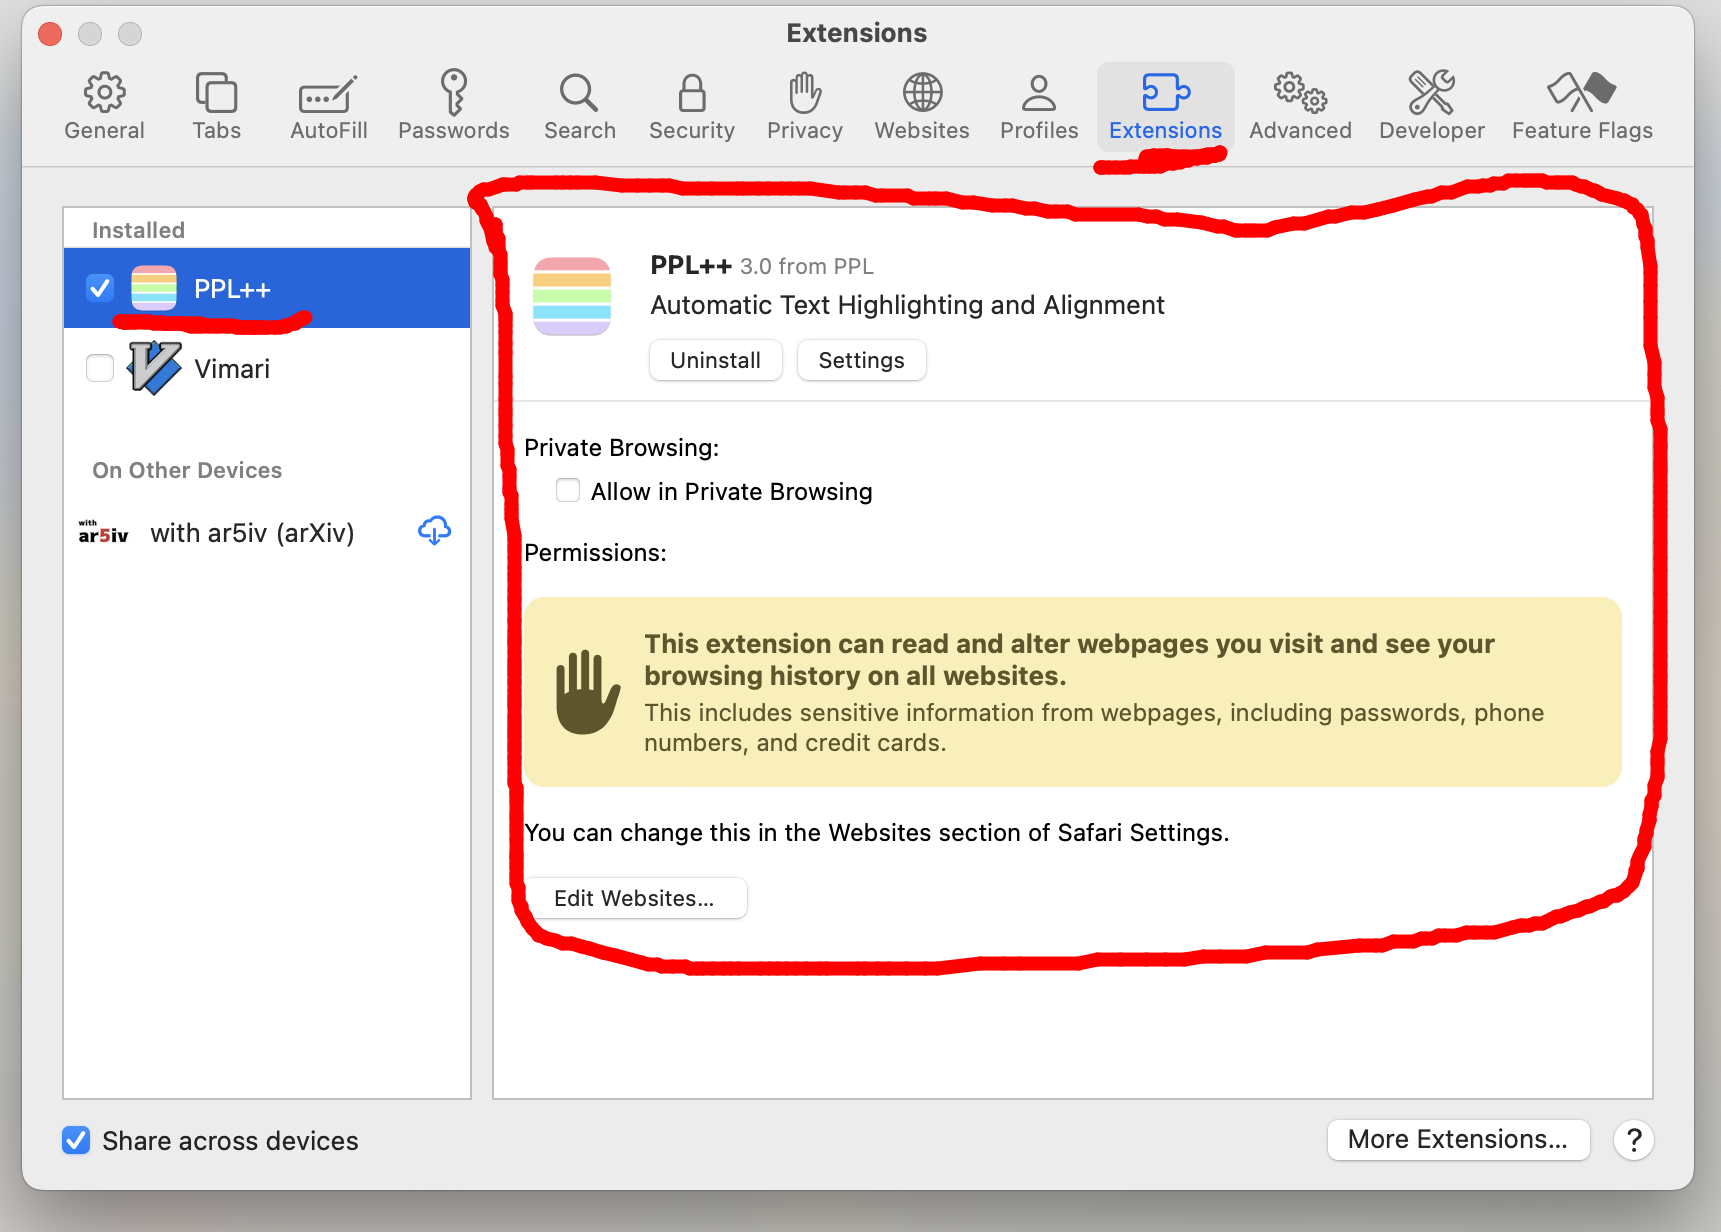Switch to the Websites globe pane
The width and height of the screenshot is (1721, 1232).
point(921,106)
